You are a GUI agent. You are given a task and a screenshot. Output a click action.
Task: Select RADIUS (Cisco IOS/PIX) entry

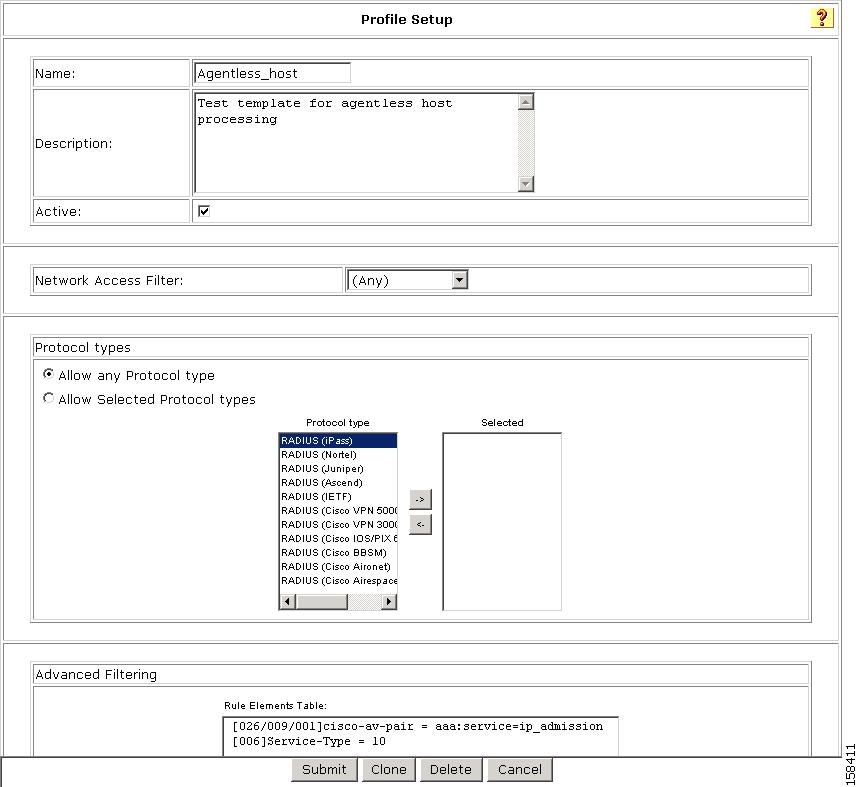tap(338, 539)
